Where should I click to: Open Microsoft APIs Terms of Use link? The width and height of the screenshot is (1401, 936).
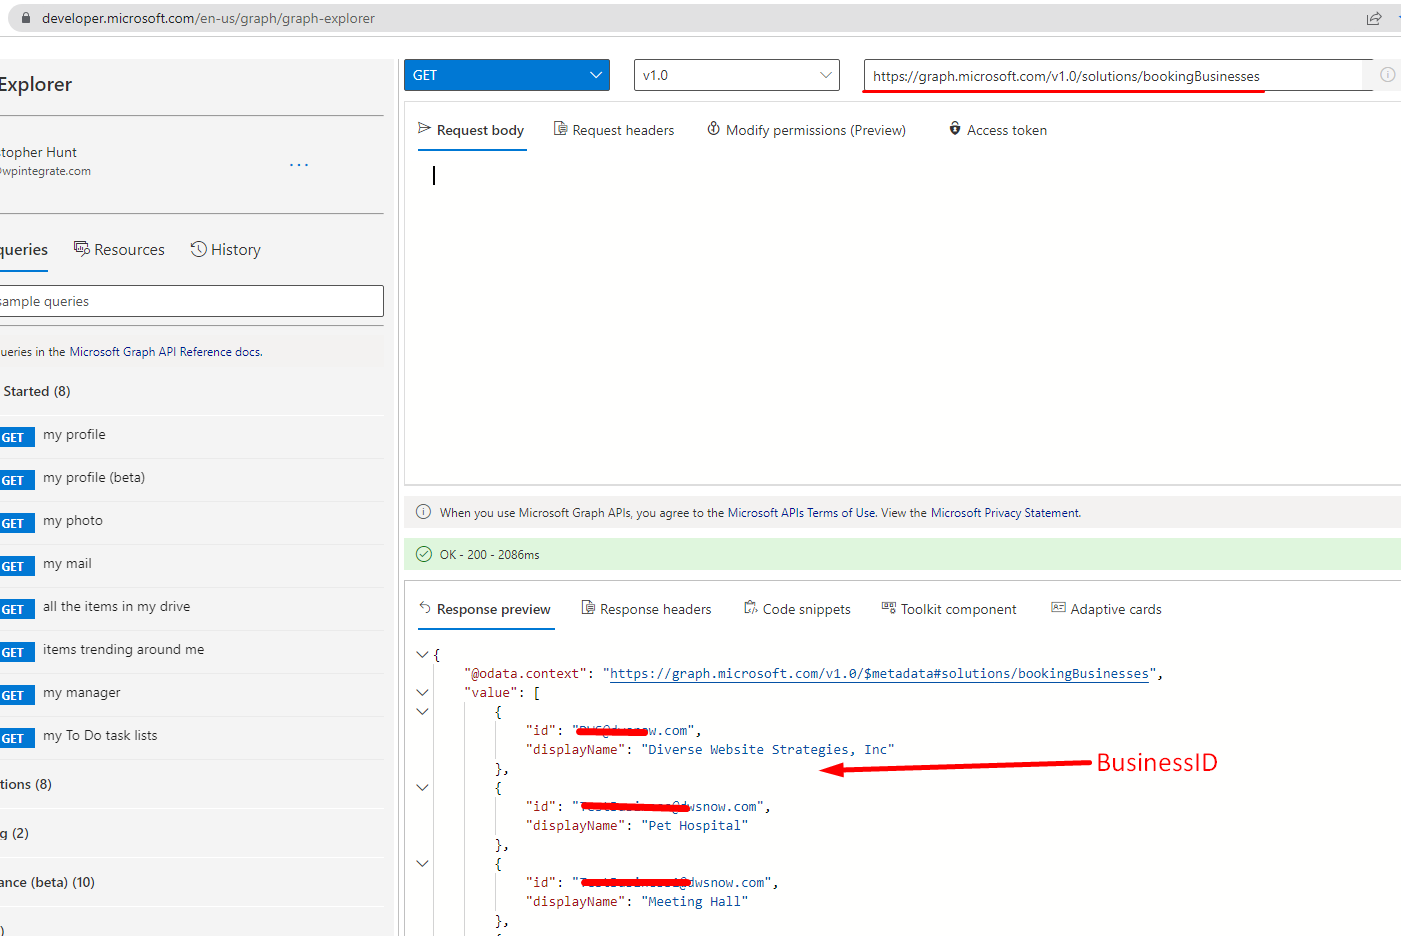[x=801, y=513]
